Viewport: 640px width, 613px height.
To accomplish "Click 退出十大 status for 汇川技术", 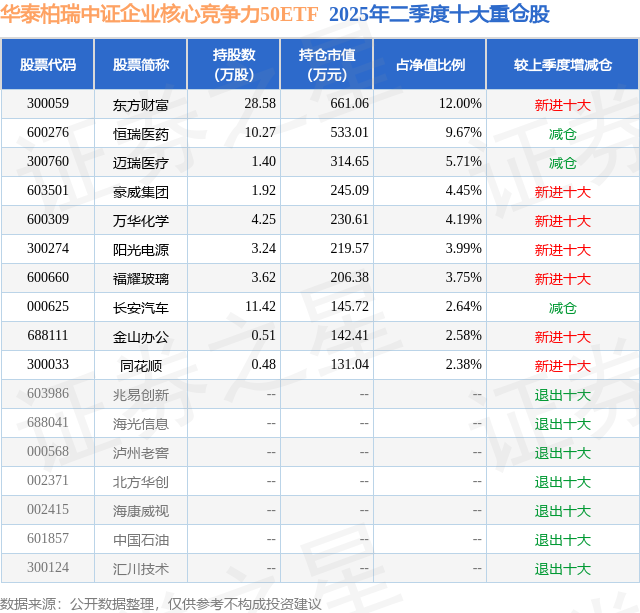I will click(563, 569).
